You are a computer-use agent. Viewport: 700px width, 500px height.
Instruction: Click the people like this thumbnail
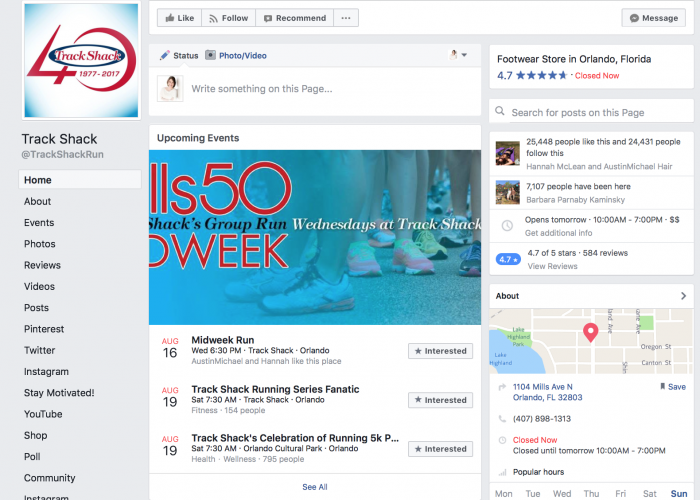(508, 153)
